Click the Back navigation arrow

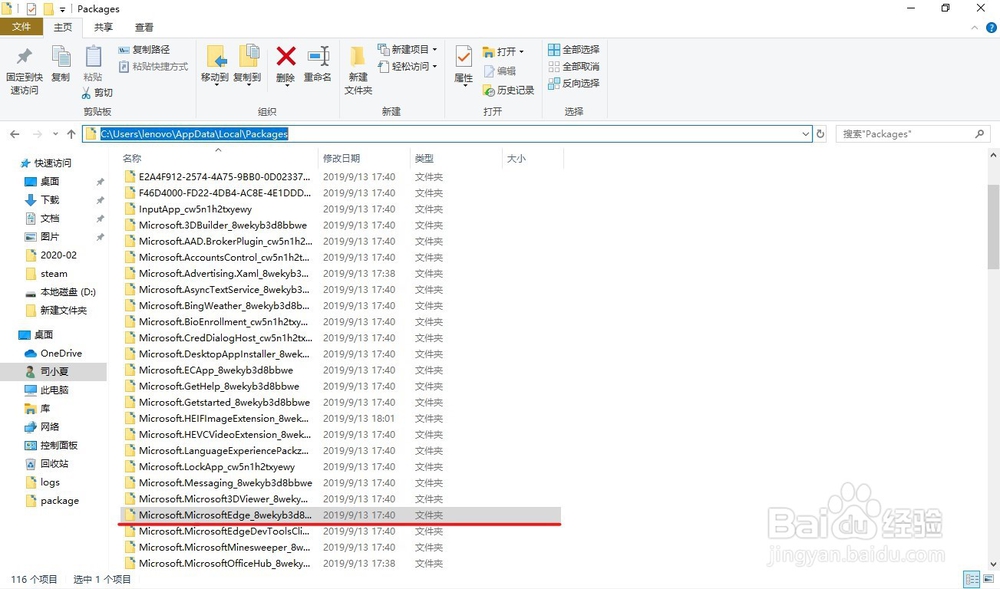15,134
